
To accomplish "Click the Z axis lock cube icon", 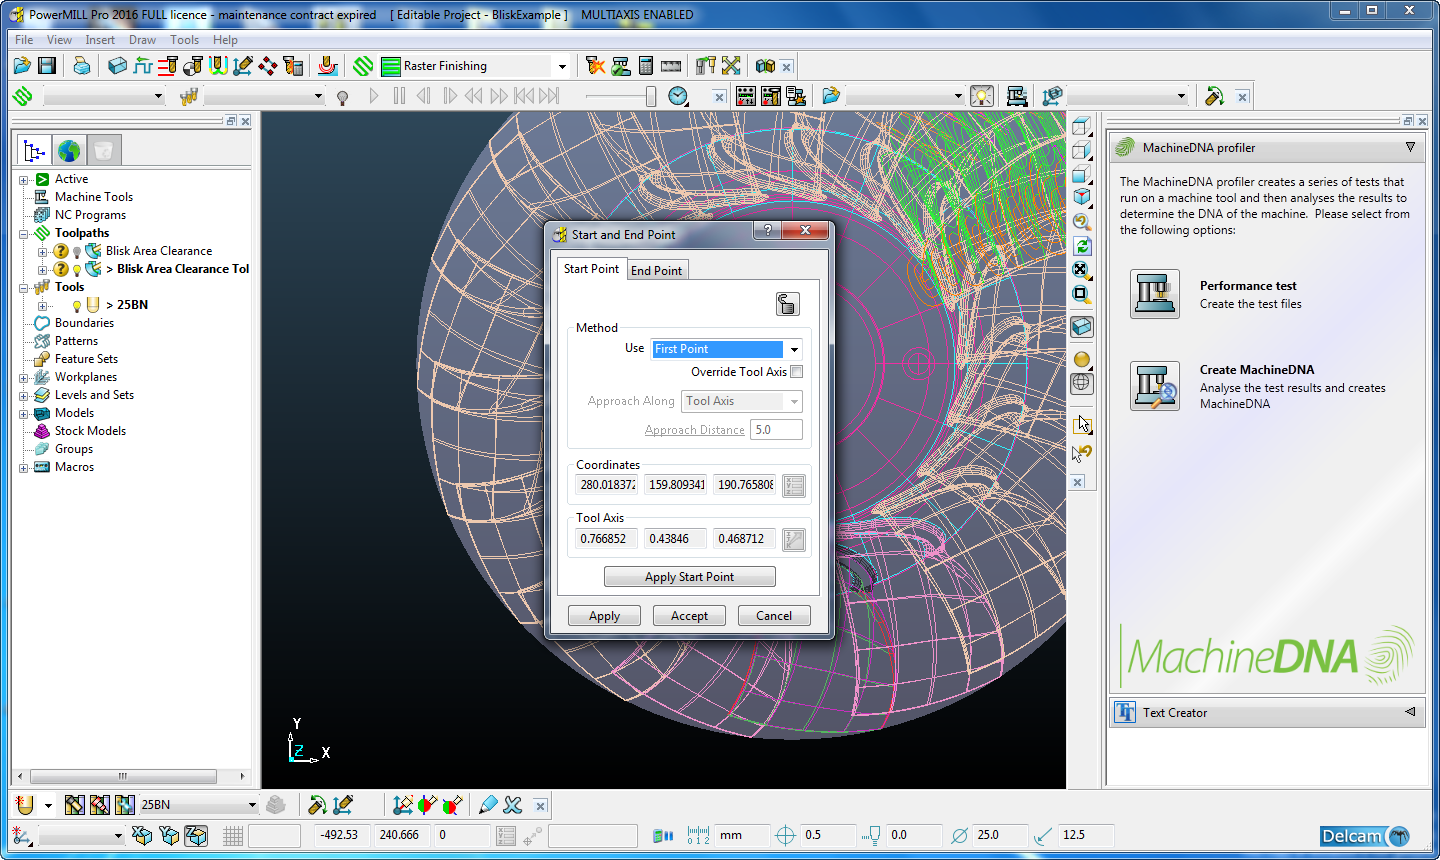I will pos(197,835).
